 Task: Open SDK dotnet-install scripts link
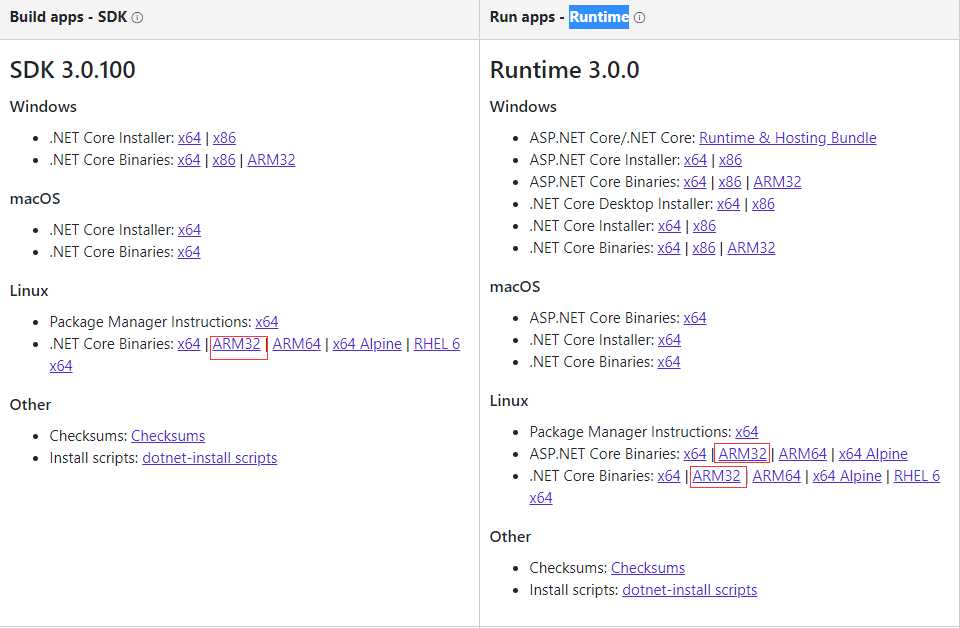tap(209, 457)
